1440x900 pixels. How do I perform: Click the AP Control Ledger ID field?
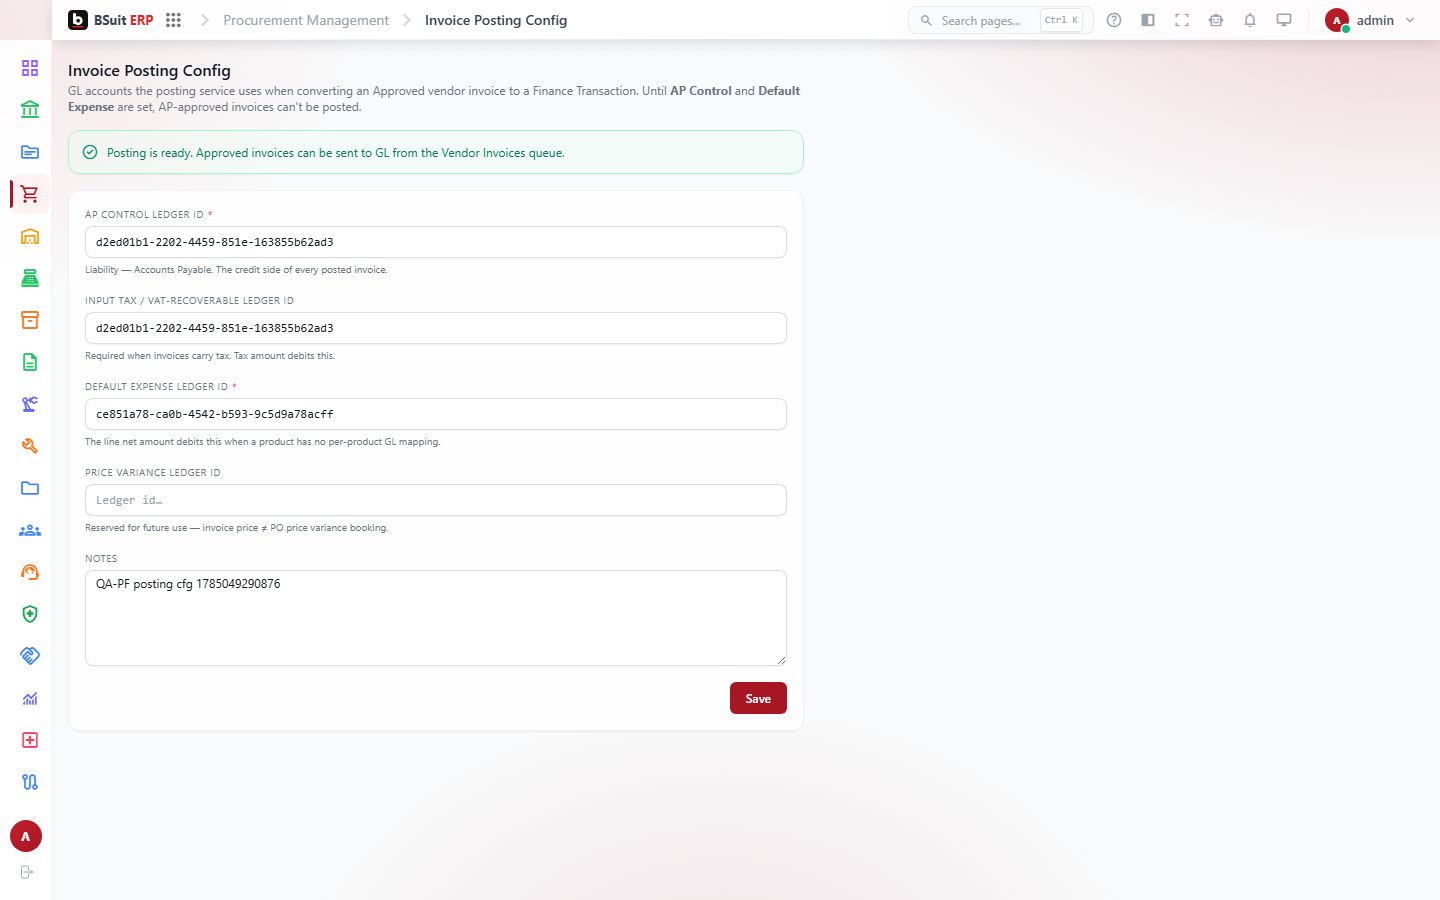pyautogui.click(x=436, y=242)
